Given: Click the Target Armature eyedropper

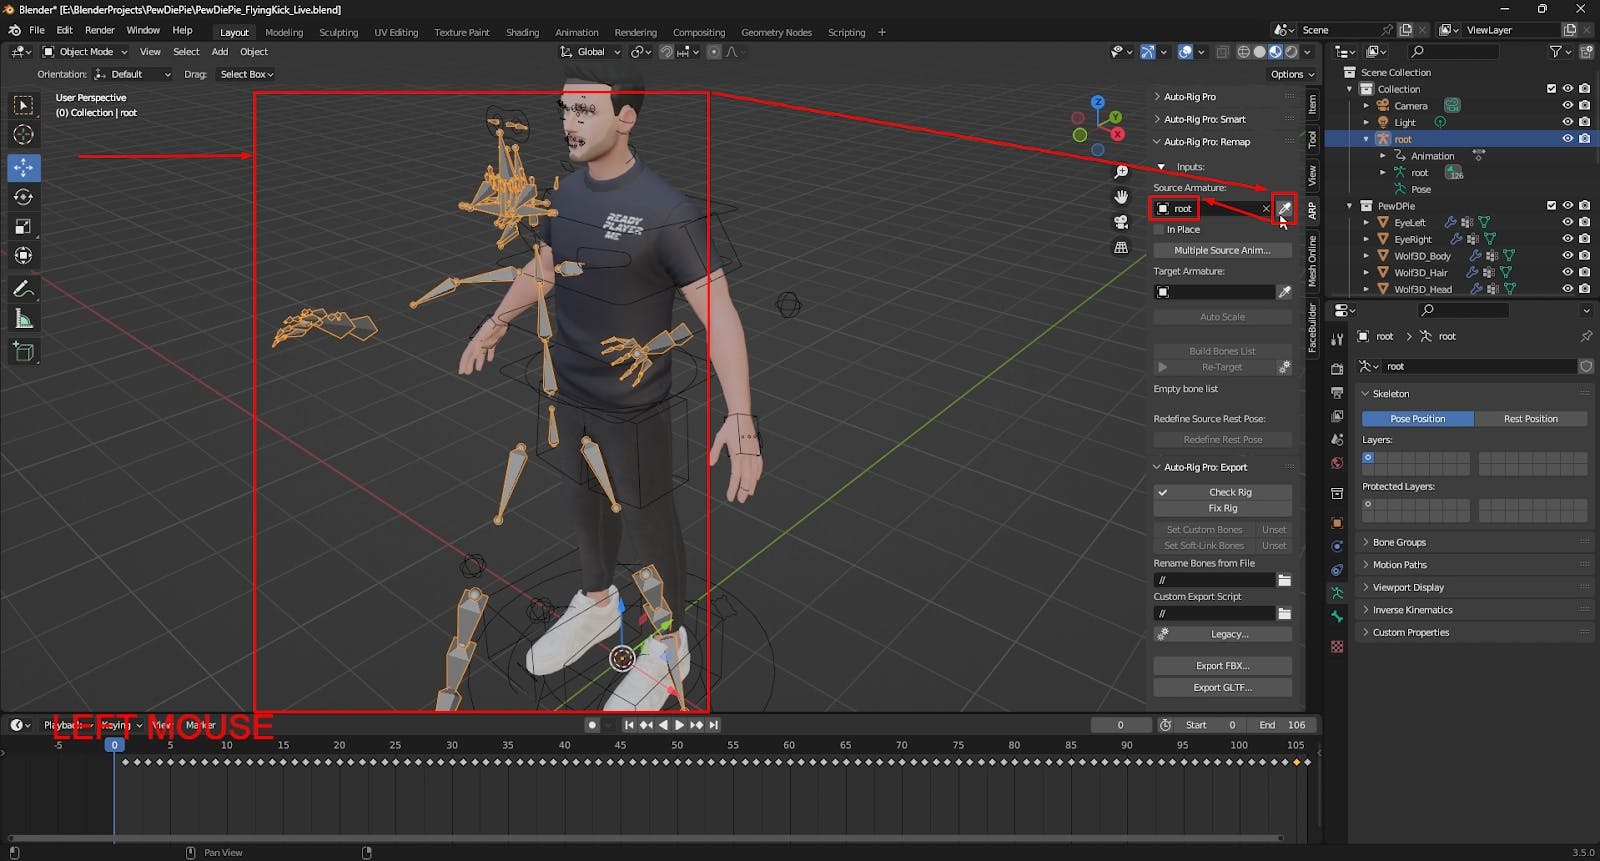Looking at the screenshot, I should [1284, 292].
